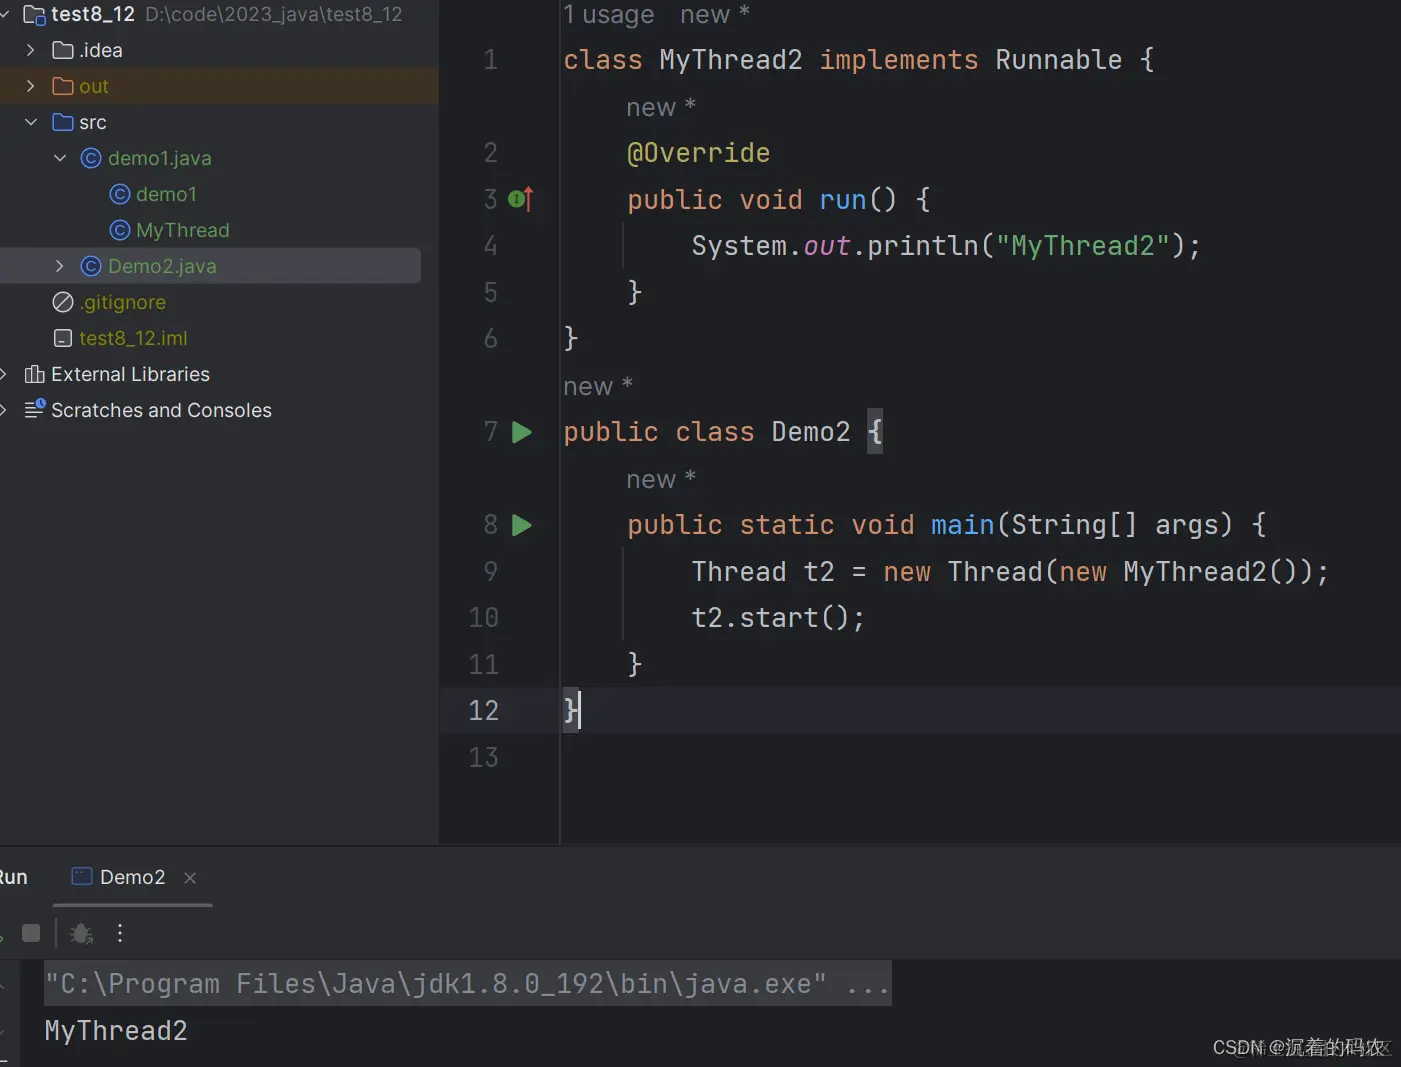The image size is (1401, 1067).
Task: Switch to the Demo2 run tab
Action: point(132,877)
